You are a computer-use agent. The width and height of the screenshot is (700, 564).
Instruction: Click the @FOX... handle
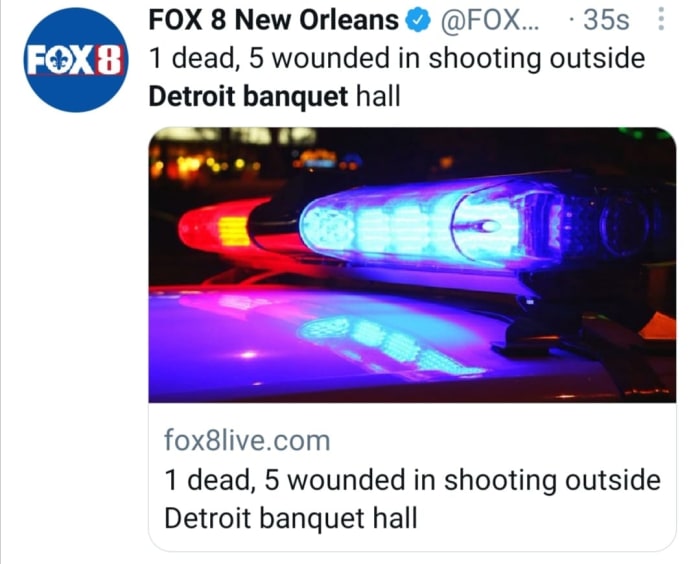click(490, 21)
